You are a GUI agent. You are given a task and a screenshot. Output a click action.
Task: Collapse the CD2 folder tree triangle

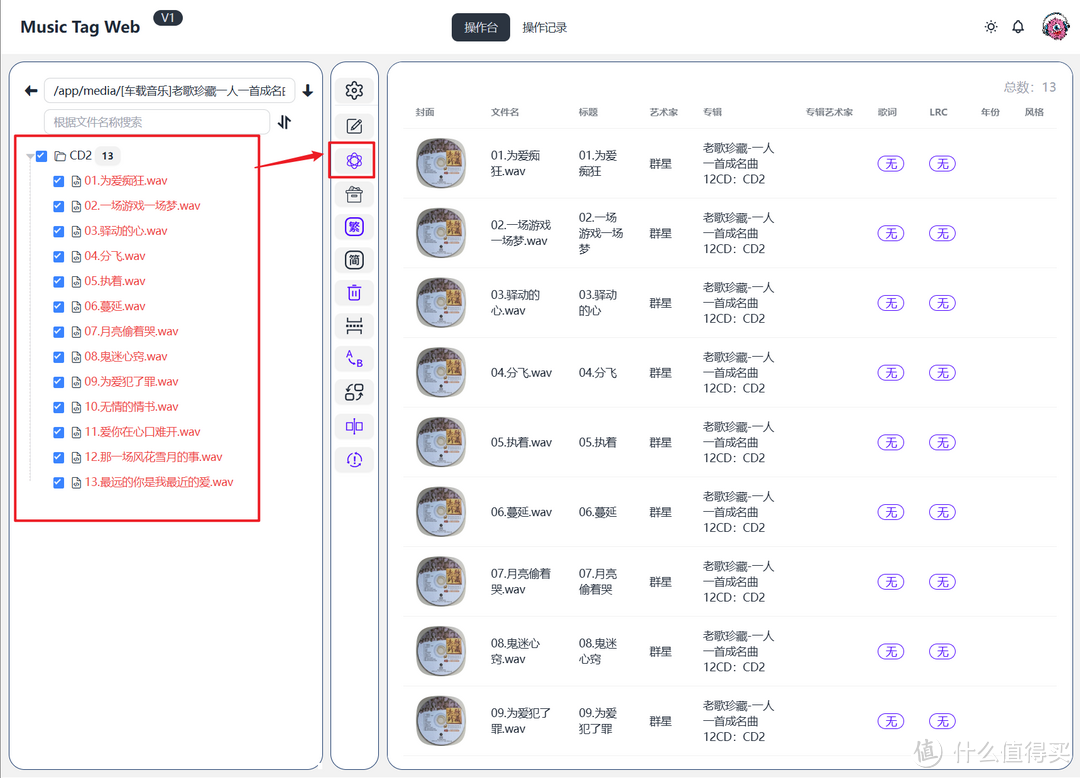(30, 156)
